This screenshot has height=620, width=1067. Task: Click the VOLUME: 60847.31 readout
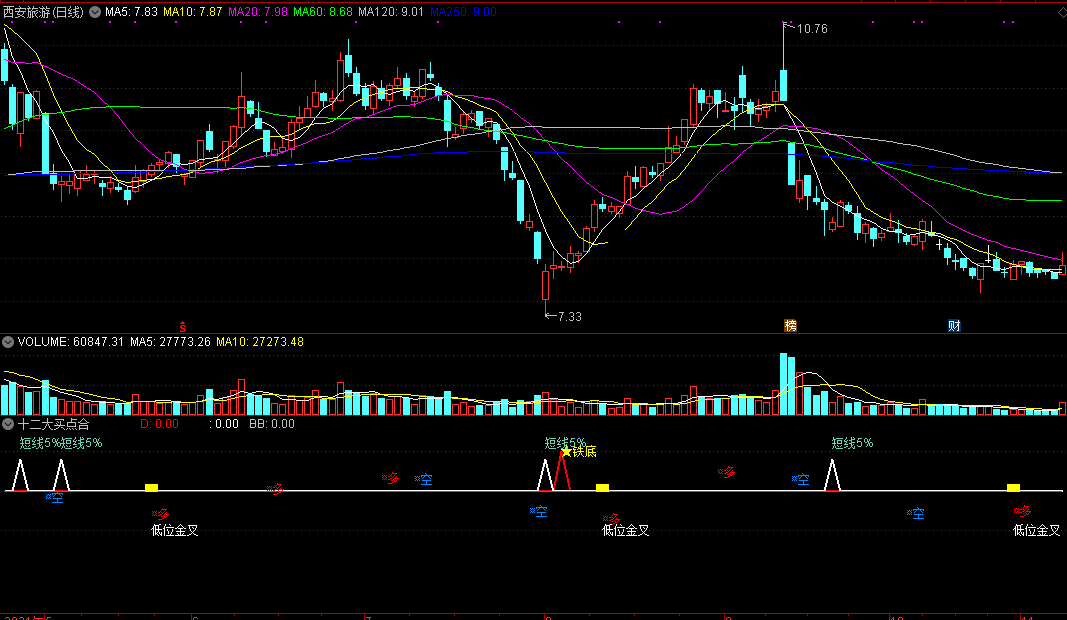coord(71,342)
